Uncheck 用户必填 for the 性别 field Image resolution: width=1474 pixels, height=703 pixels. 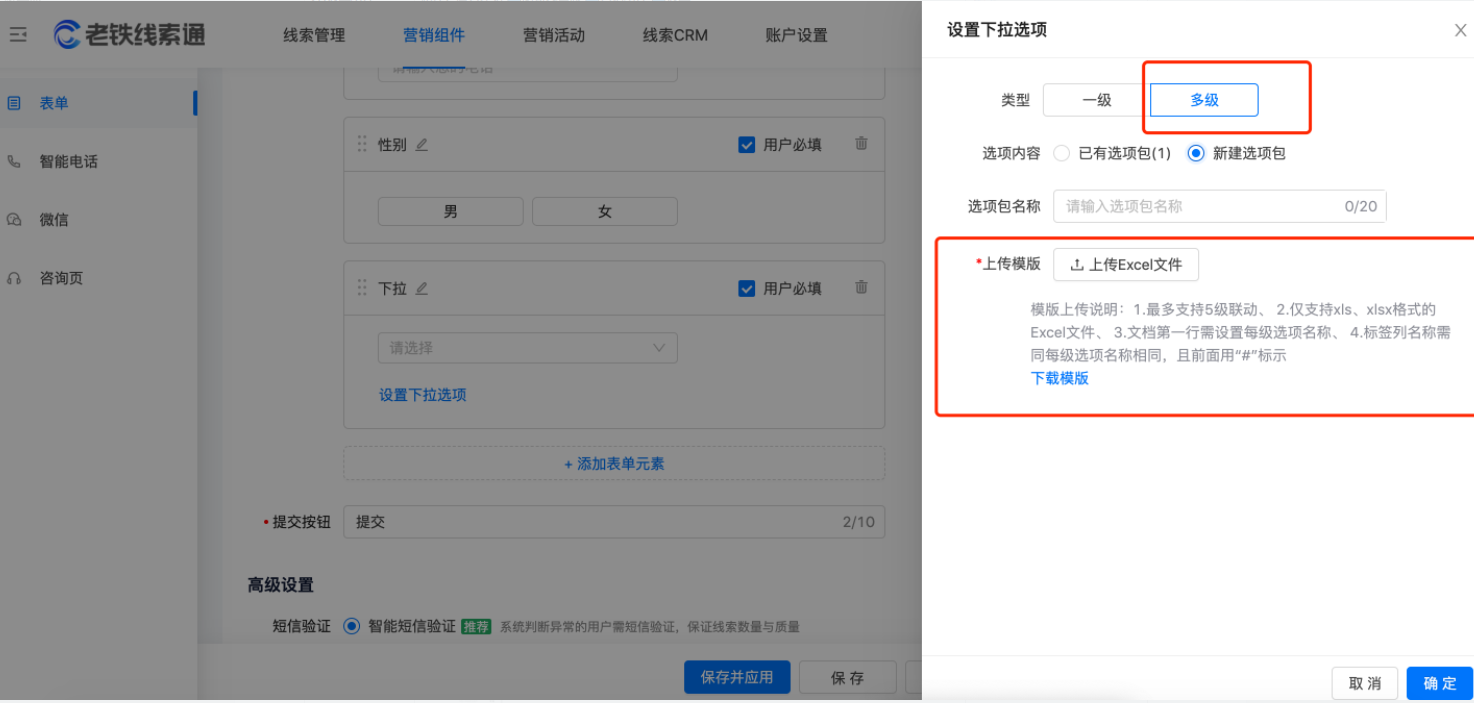(746, 144)
